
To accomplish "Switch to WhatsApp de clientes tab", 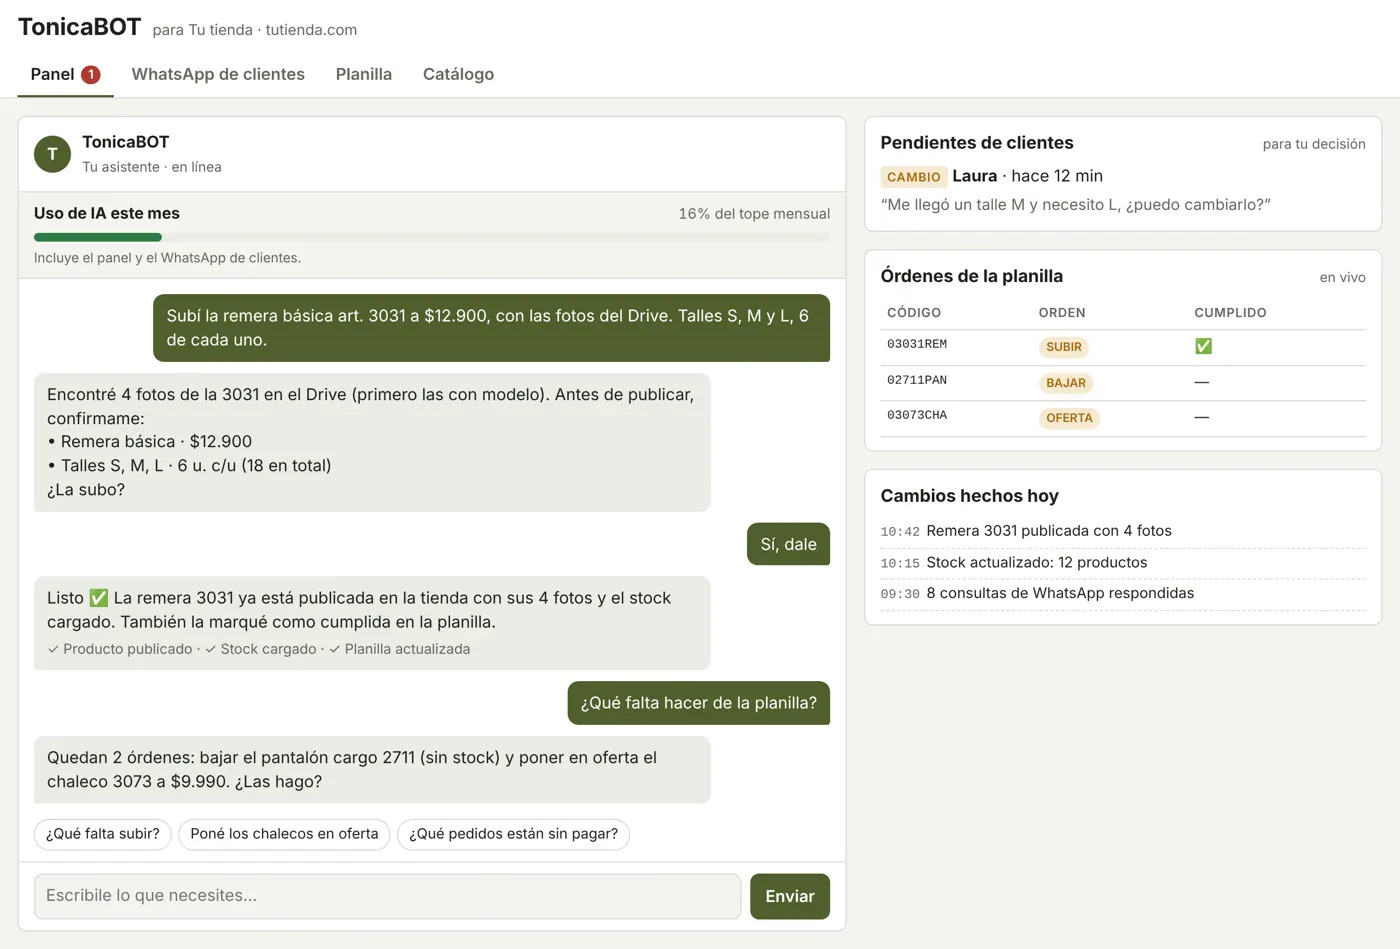I will tap(218, 75).
